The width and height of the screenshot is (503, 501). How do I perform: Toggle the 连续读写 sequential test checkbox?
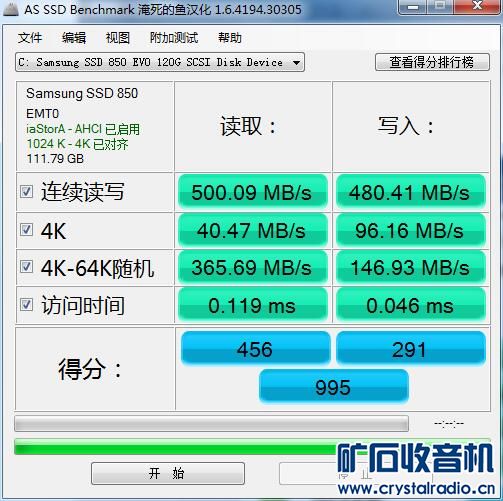[26, 192]
